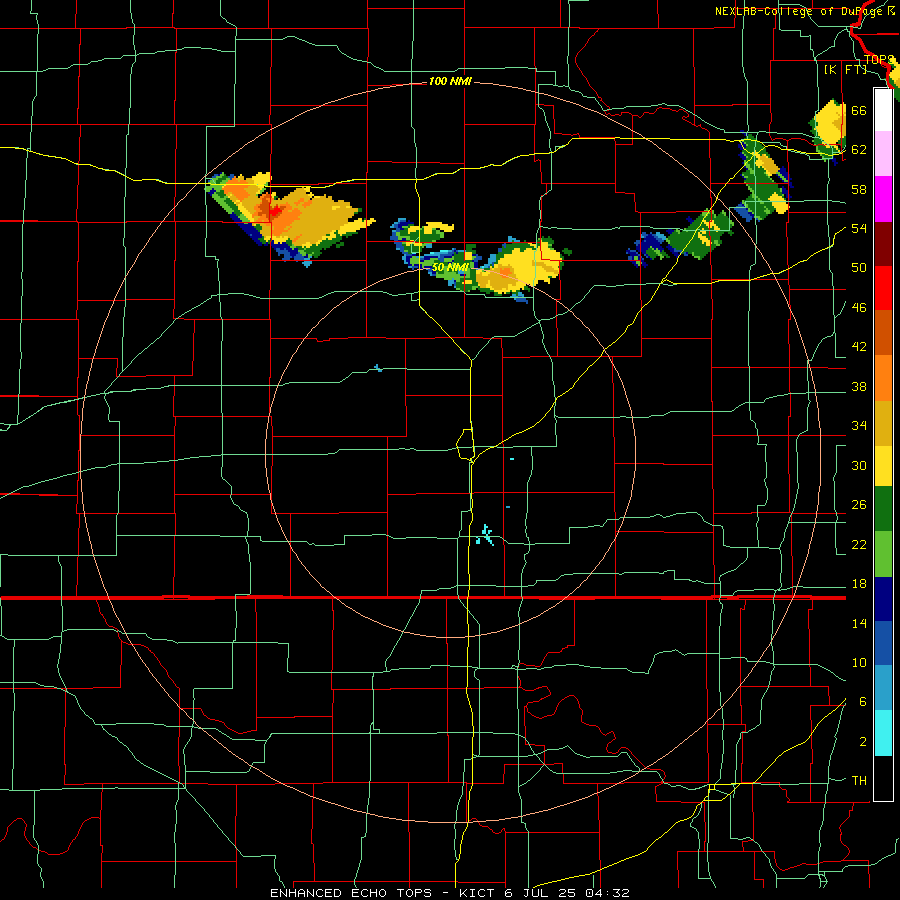Click the navy blue legend swatch
The height and width of the screenshot is (900, 900).
[x=883, y=599]
